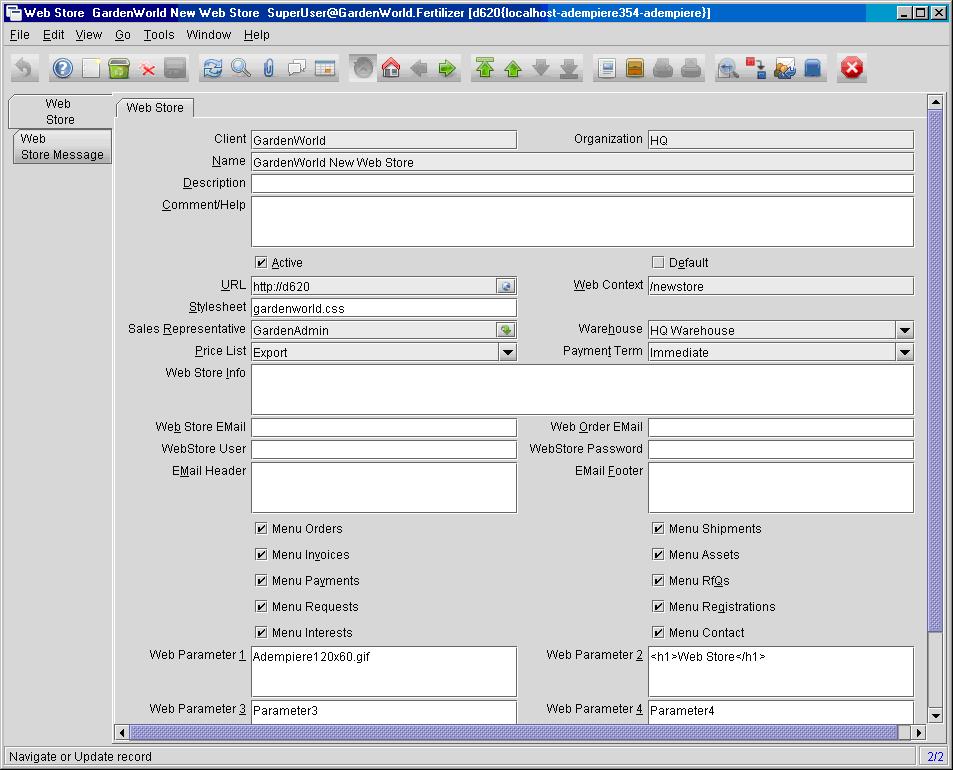Screen dimensions: 953x770
Task: Toggle the Menu Contact checkbox
Action: click(658, 633)
